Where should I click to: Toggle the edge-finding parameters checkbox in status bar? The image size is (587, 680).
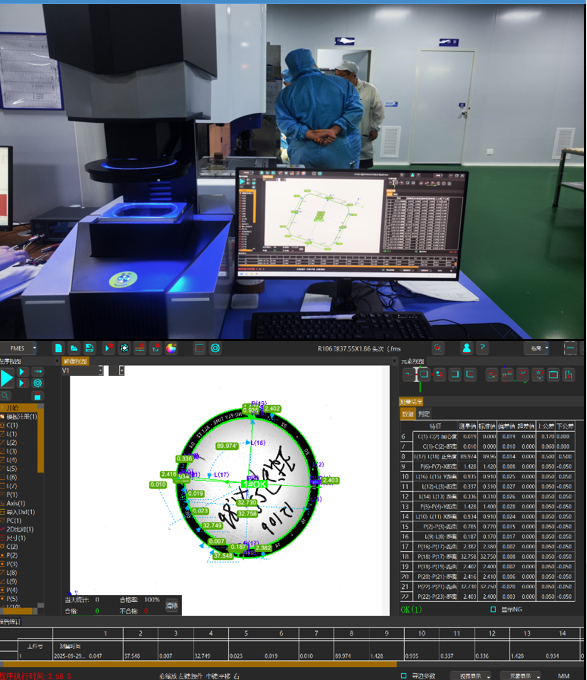(404, 676)
